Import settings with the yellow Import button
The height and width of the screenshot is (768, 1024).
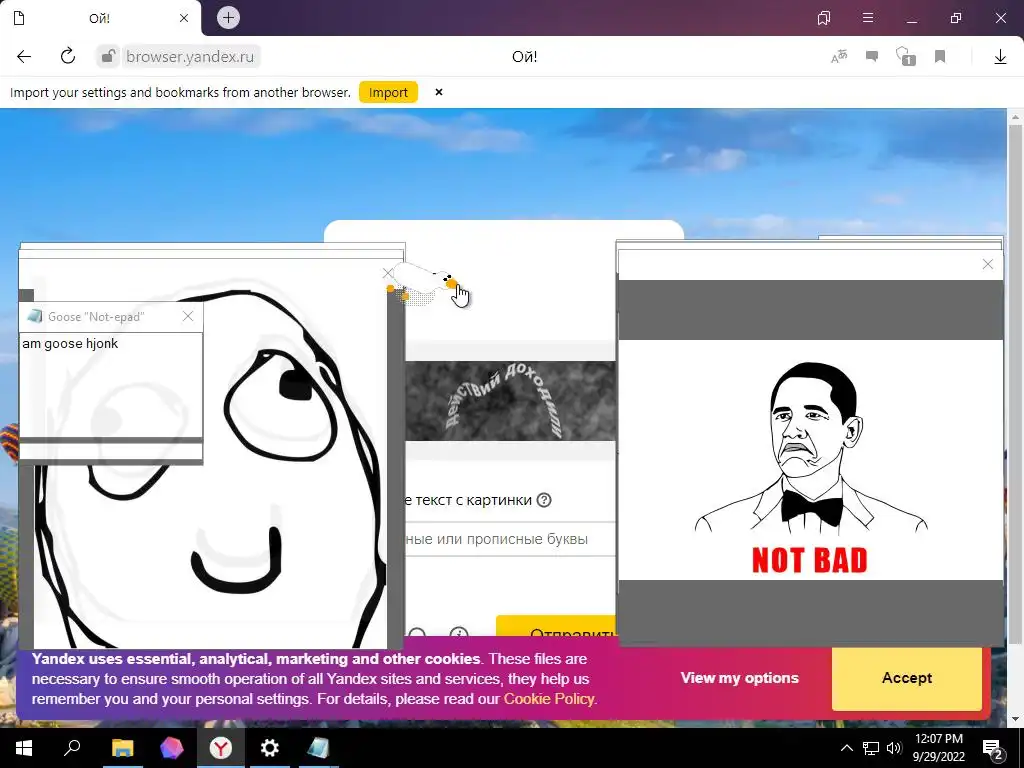coord(388,93)
